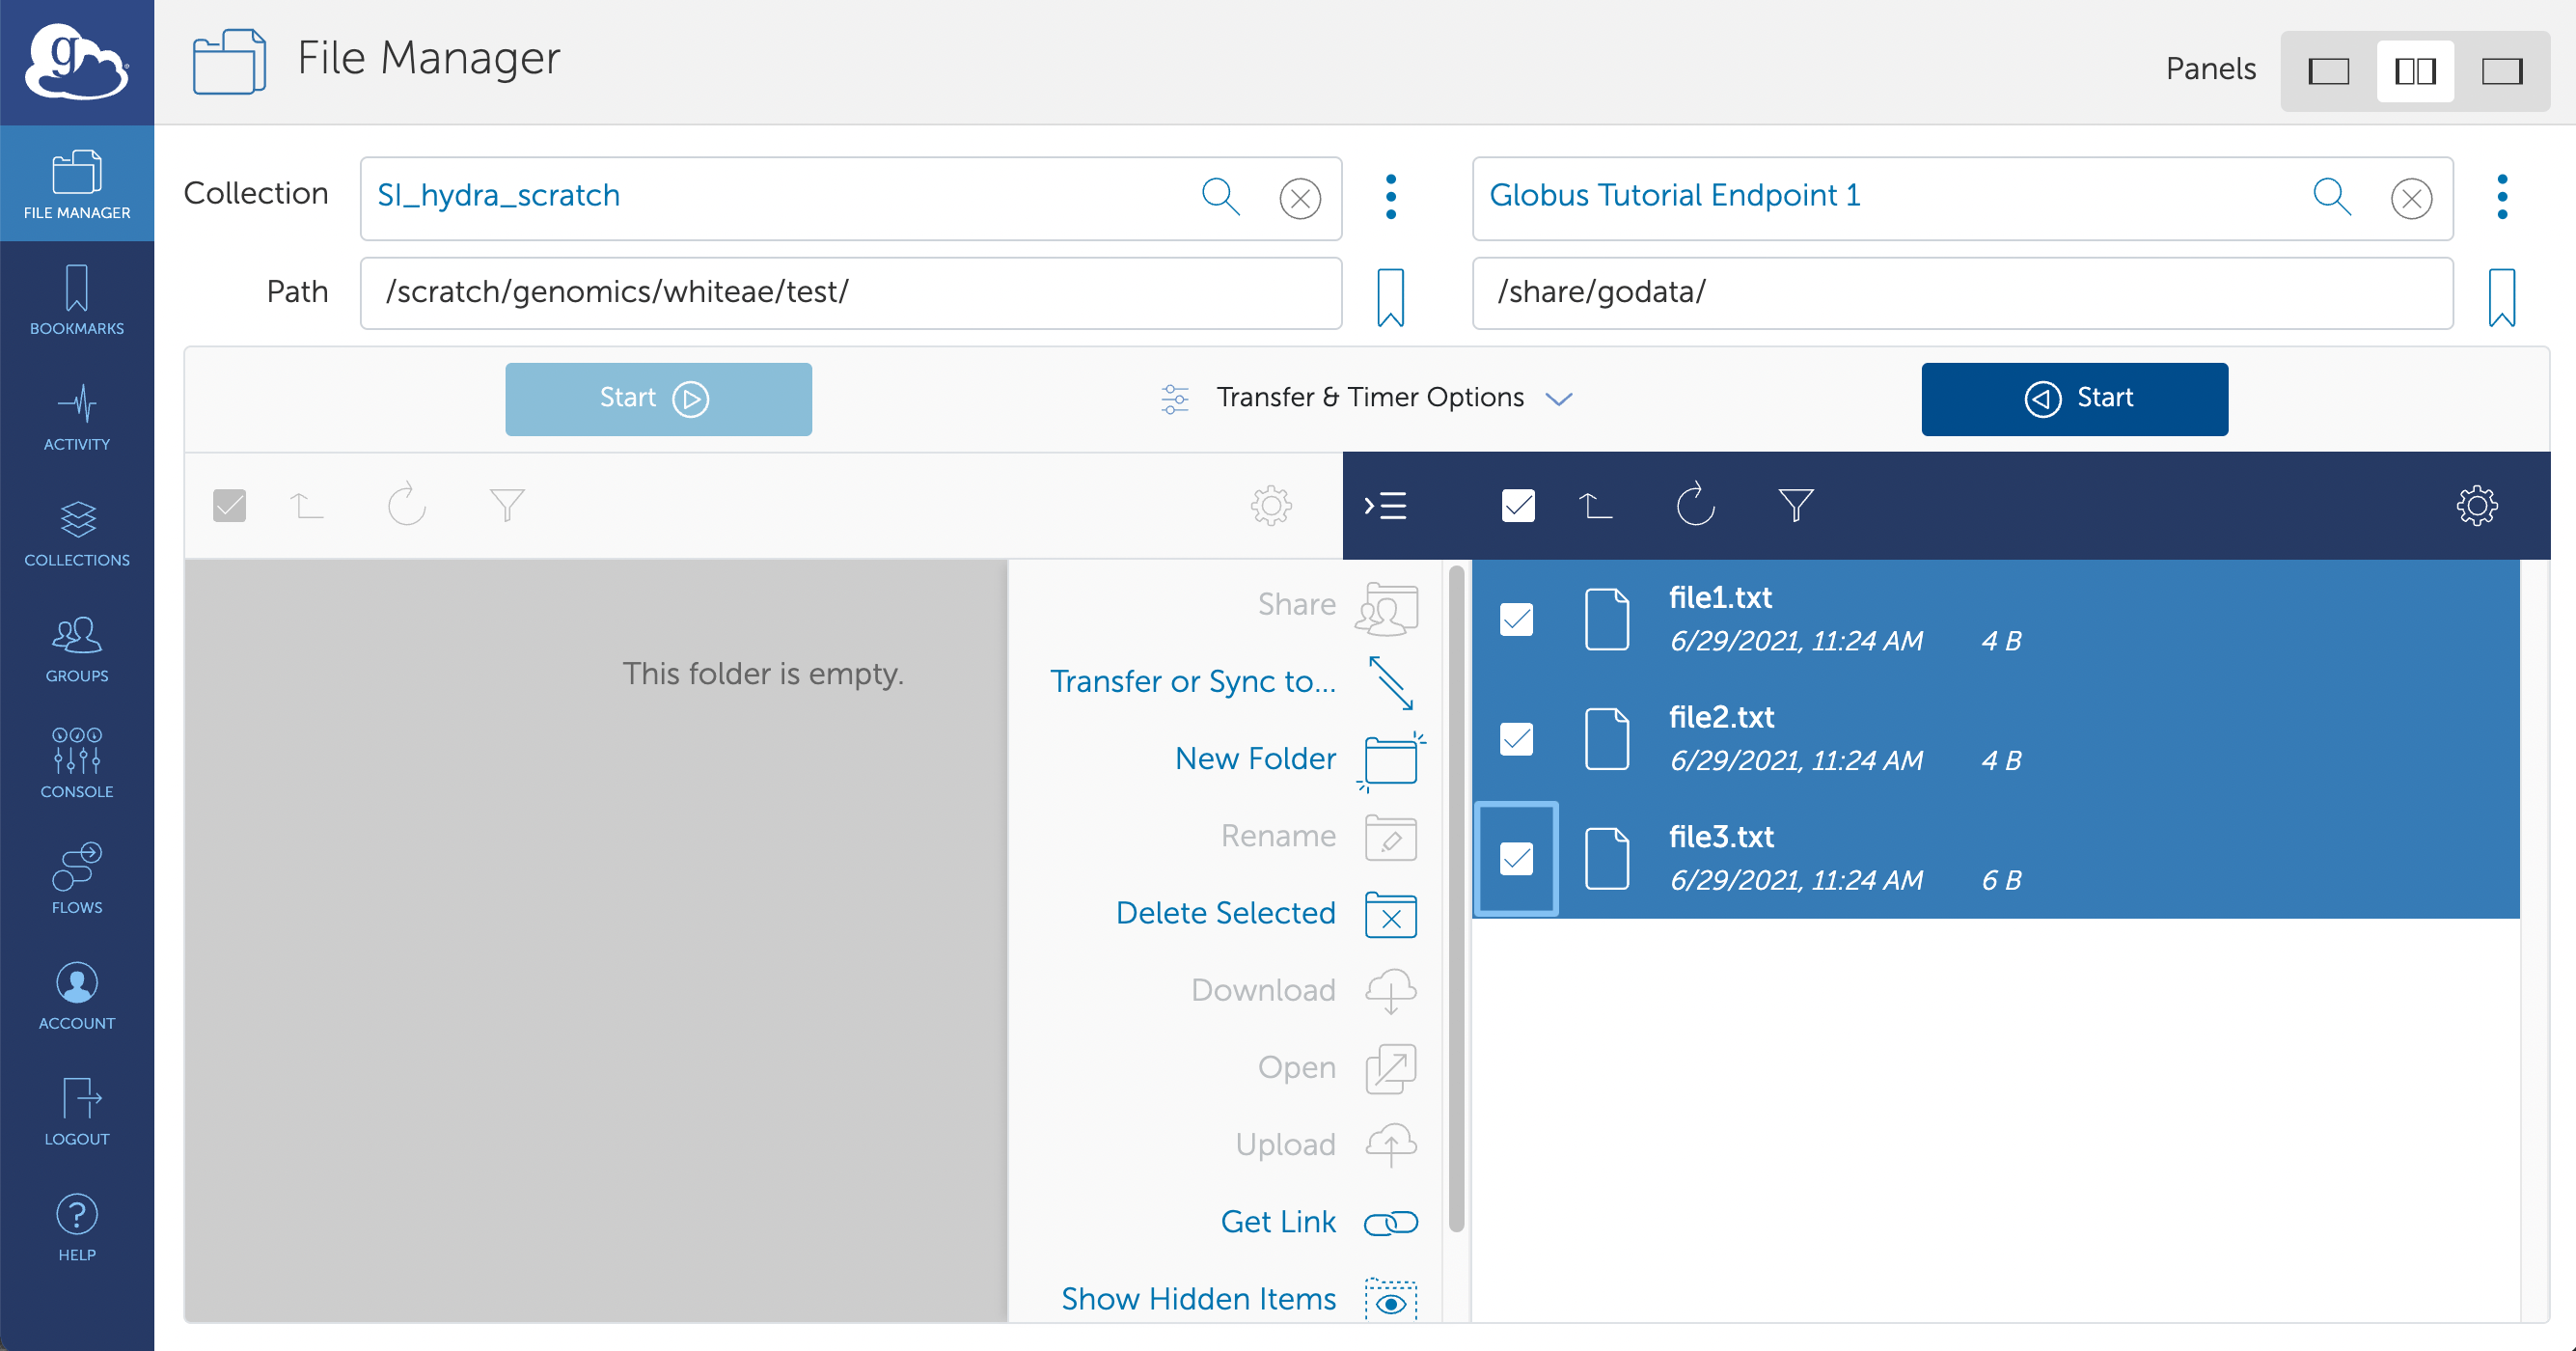Go to Console in the sidebar
This screenshot has height=1351, width=2576.
click(77, 763)
